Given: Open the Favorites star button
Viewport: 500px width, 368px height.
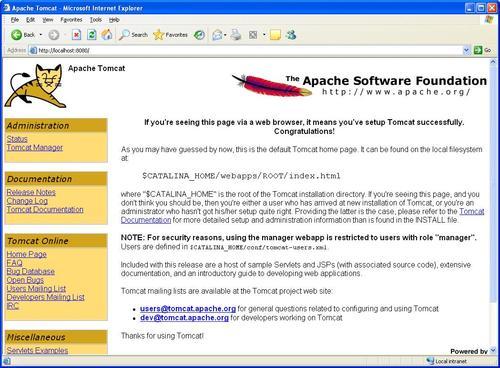Looking at the screenshot, I should [170, 35].
